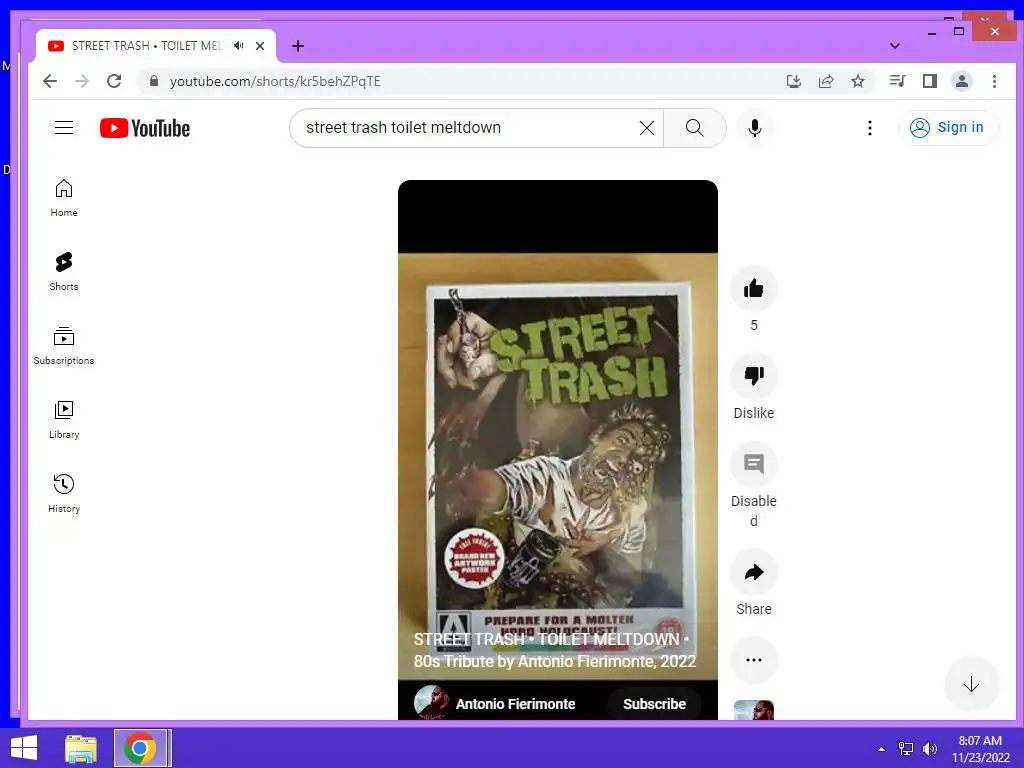1024x768 pixels.
Task: Open the Antonio Fierimonte channel name
Action: [515, 704]
